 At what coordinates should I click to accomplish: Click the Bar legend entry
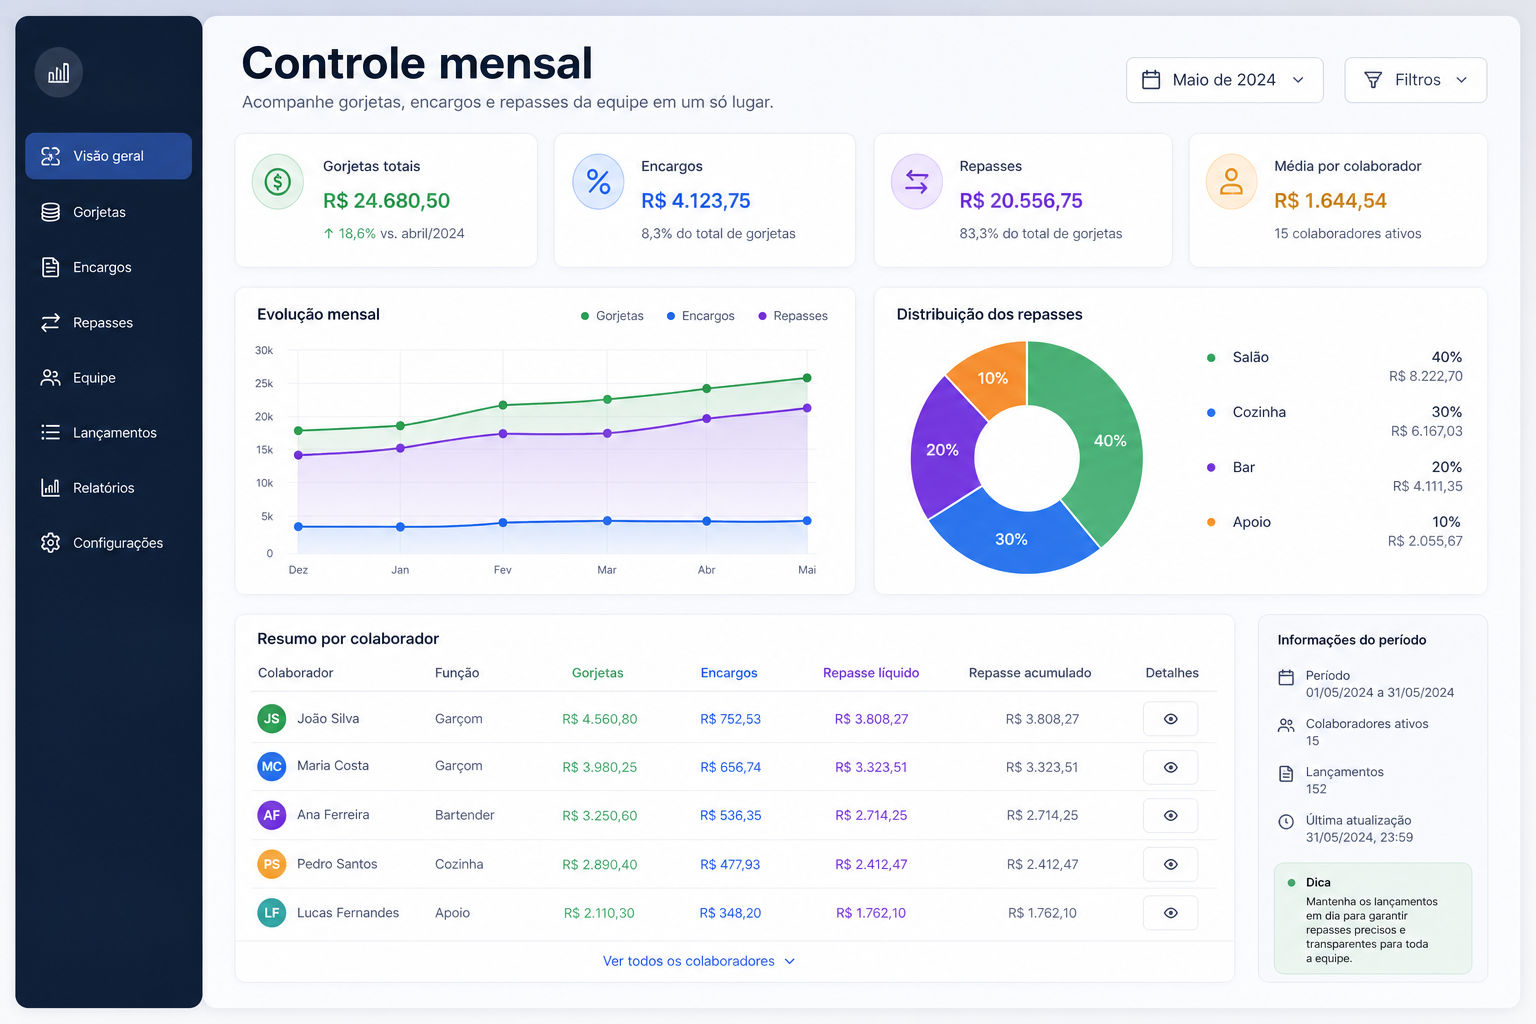(1335, 476)
